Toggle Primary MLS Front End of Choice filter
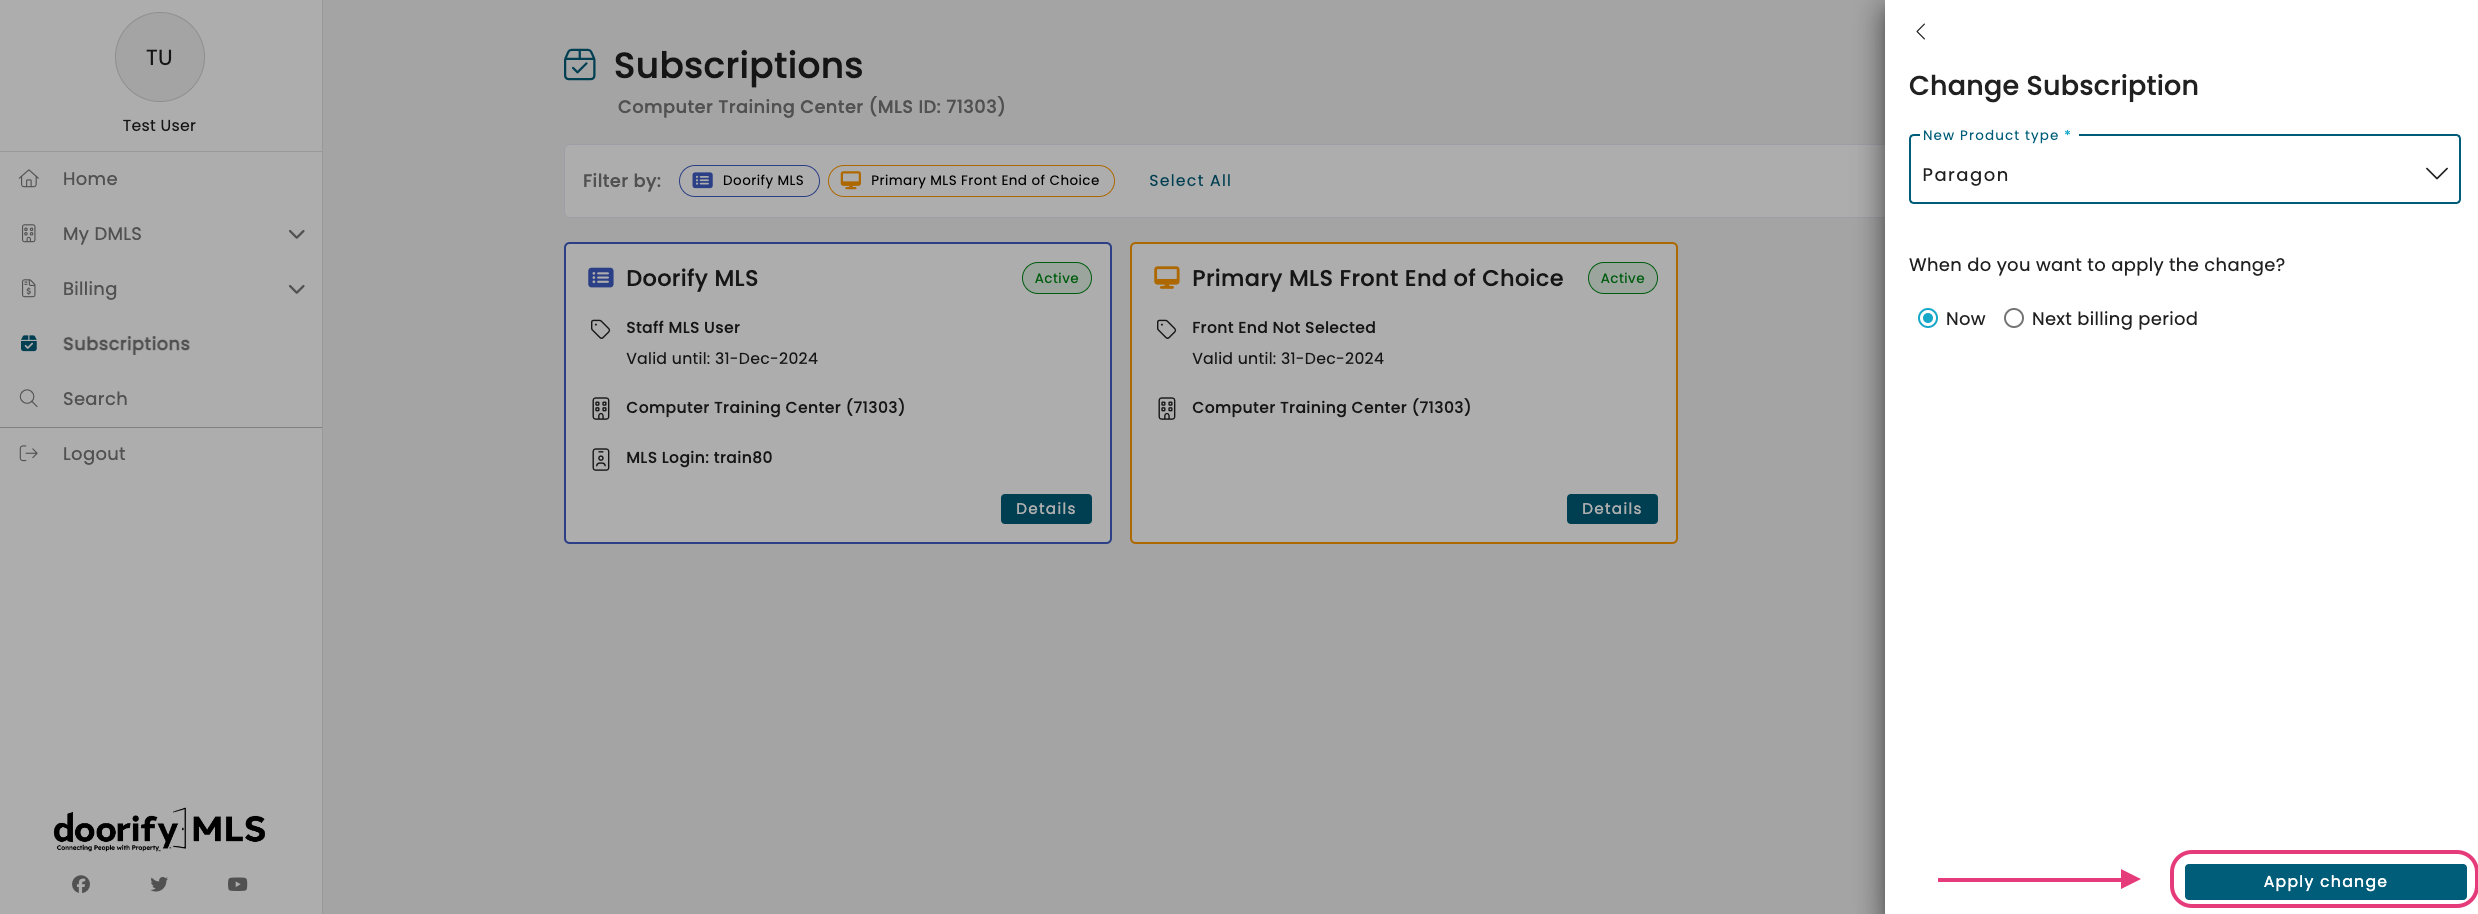The height and width of the screenshot is (914, 2478). (971, 181)
